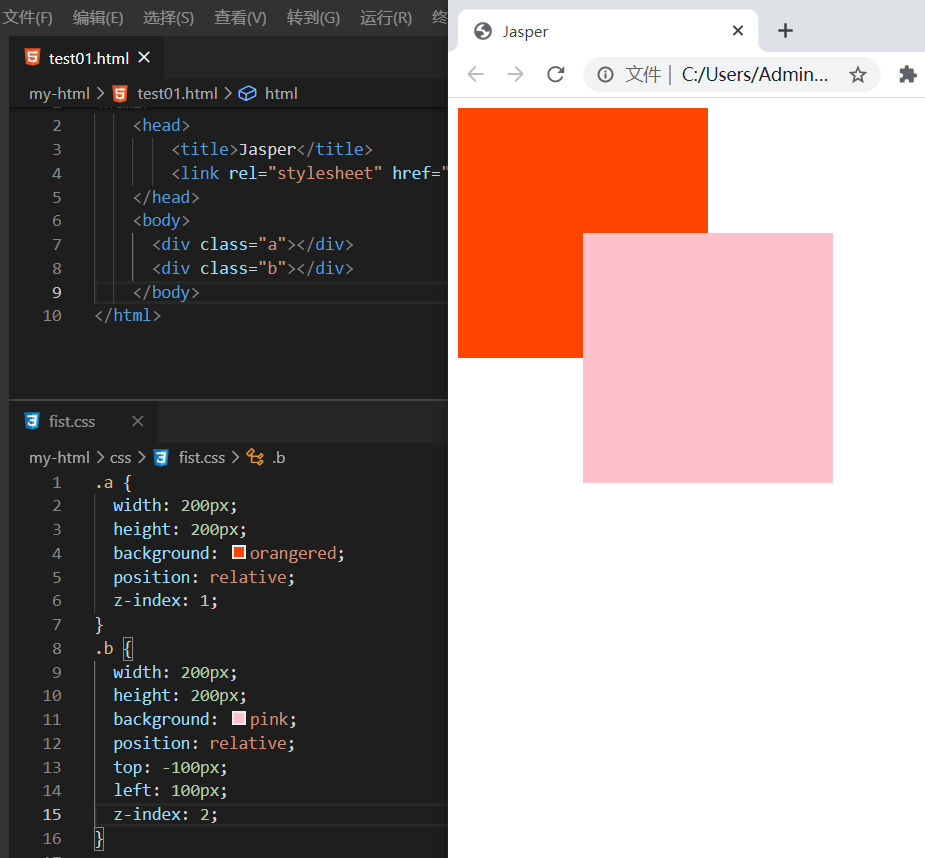Click the opening <head> tag line

pyautogui.click(x=162, y=126)
